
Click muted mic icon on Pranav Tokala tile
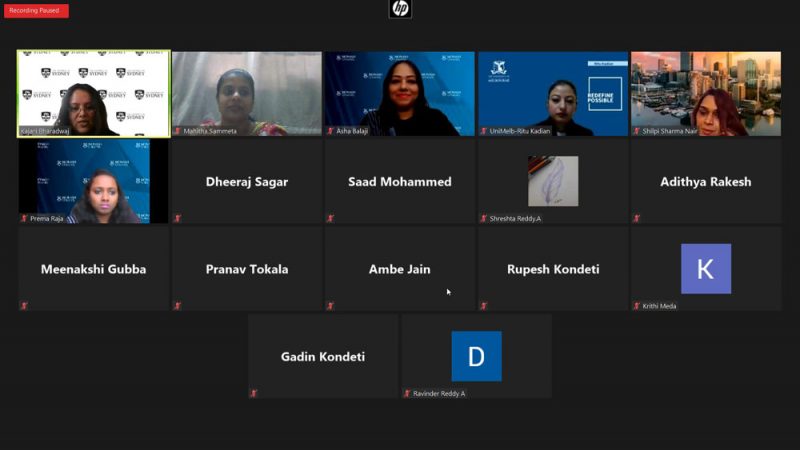point(178,306)
